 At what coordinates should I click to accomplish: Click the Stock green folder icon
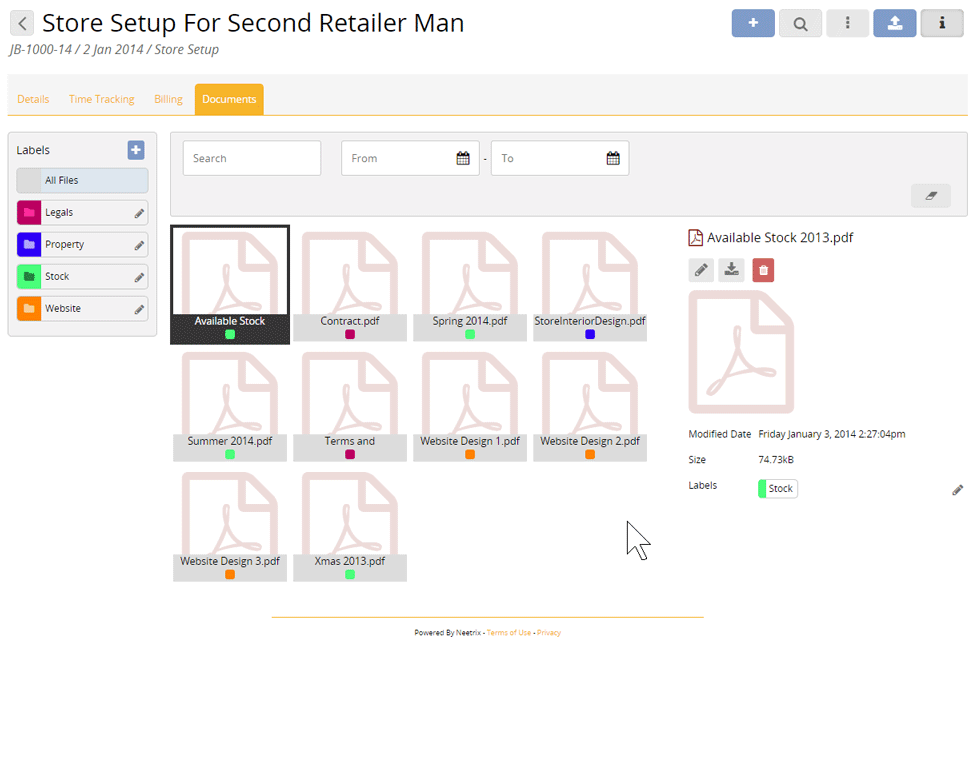[29, 276]
